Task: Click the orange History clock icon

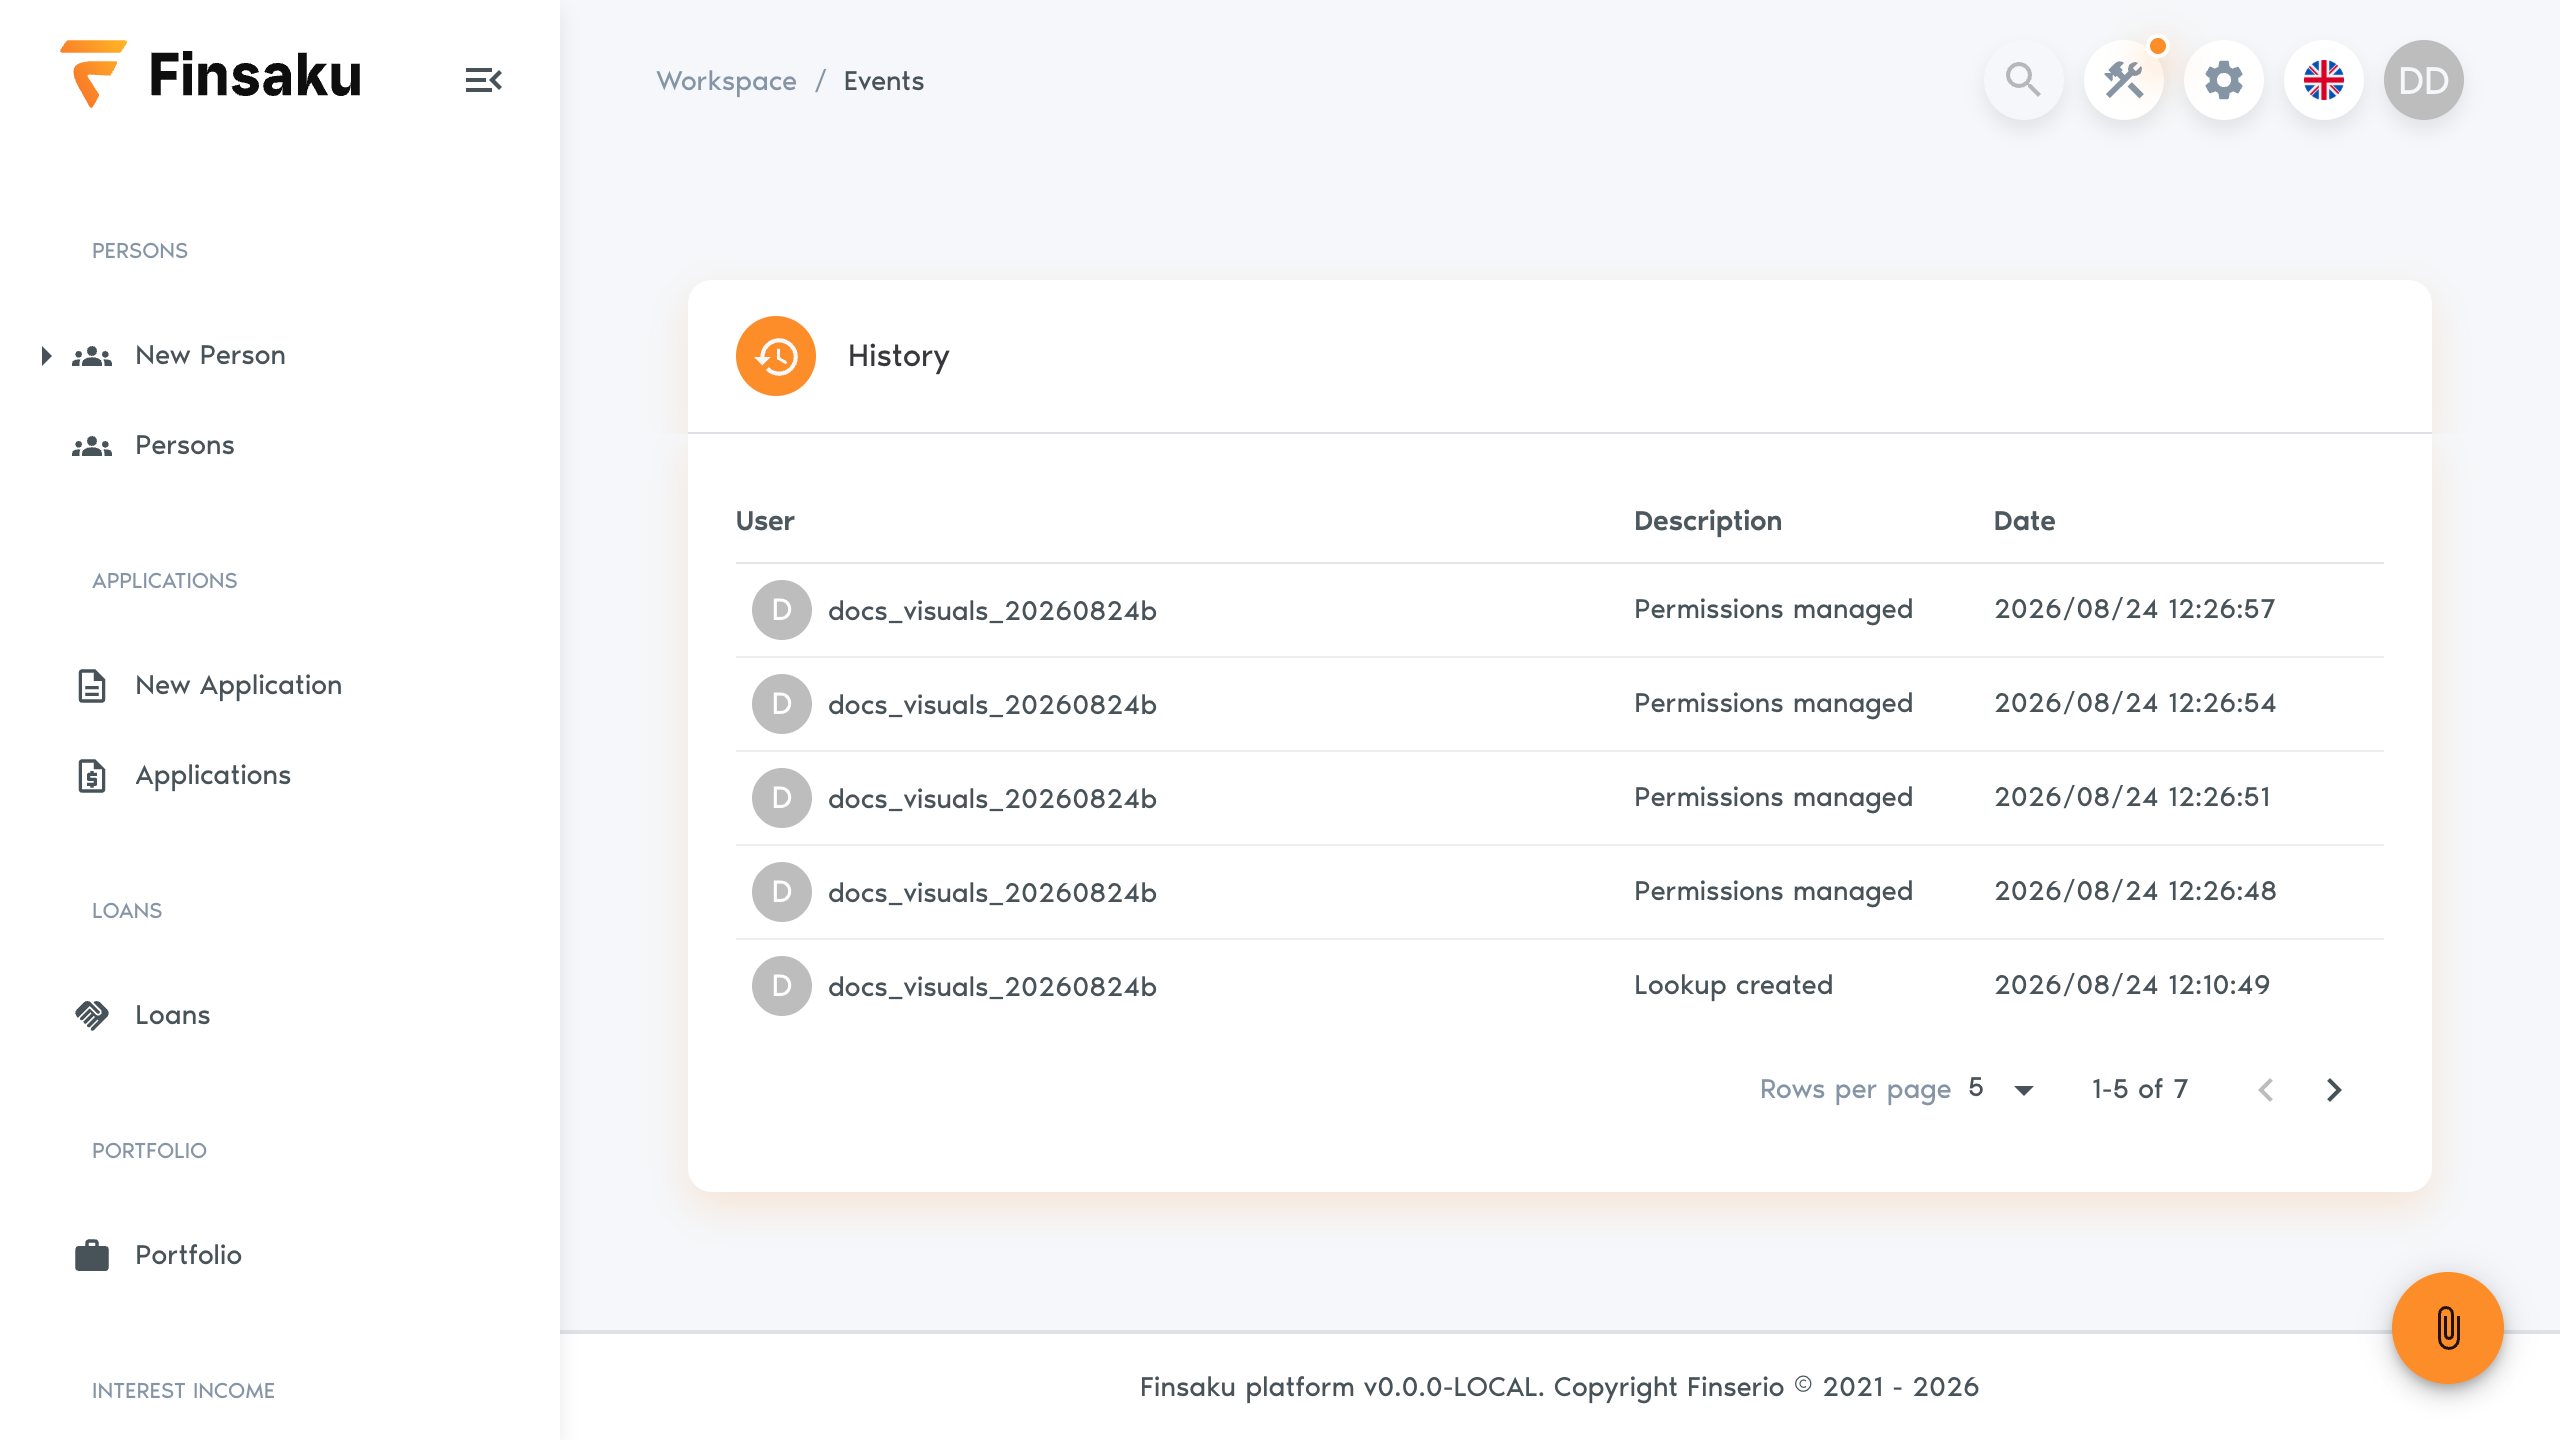Action: click(776, 356)
